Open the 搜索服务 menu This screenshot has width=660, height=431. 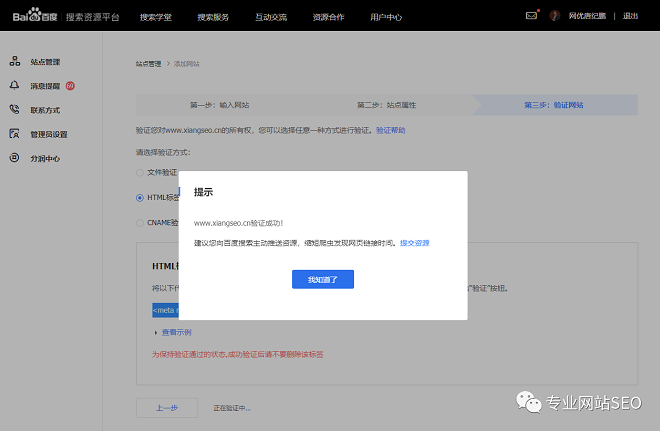pyautogui.click(x=213, y=17)
